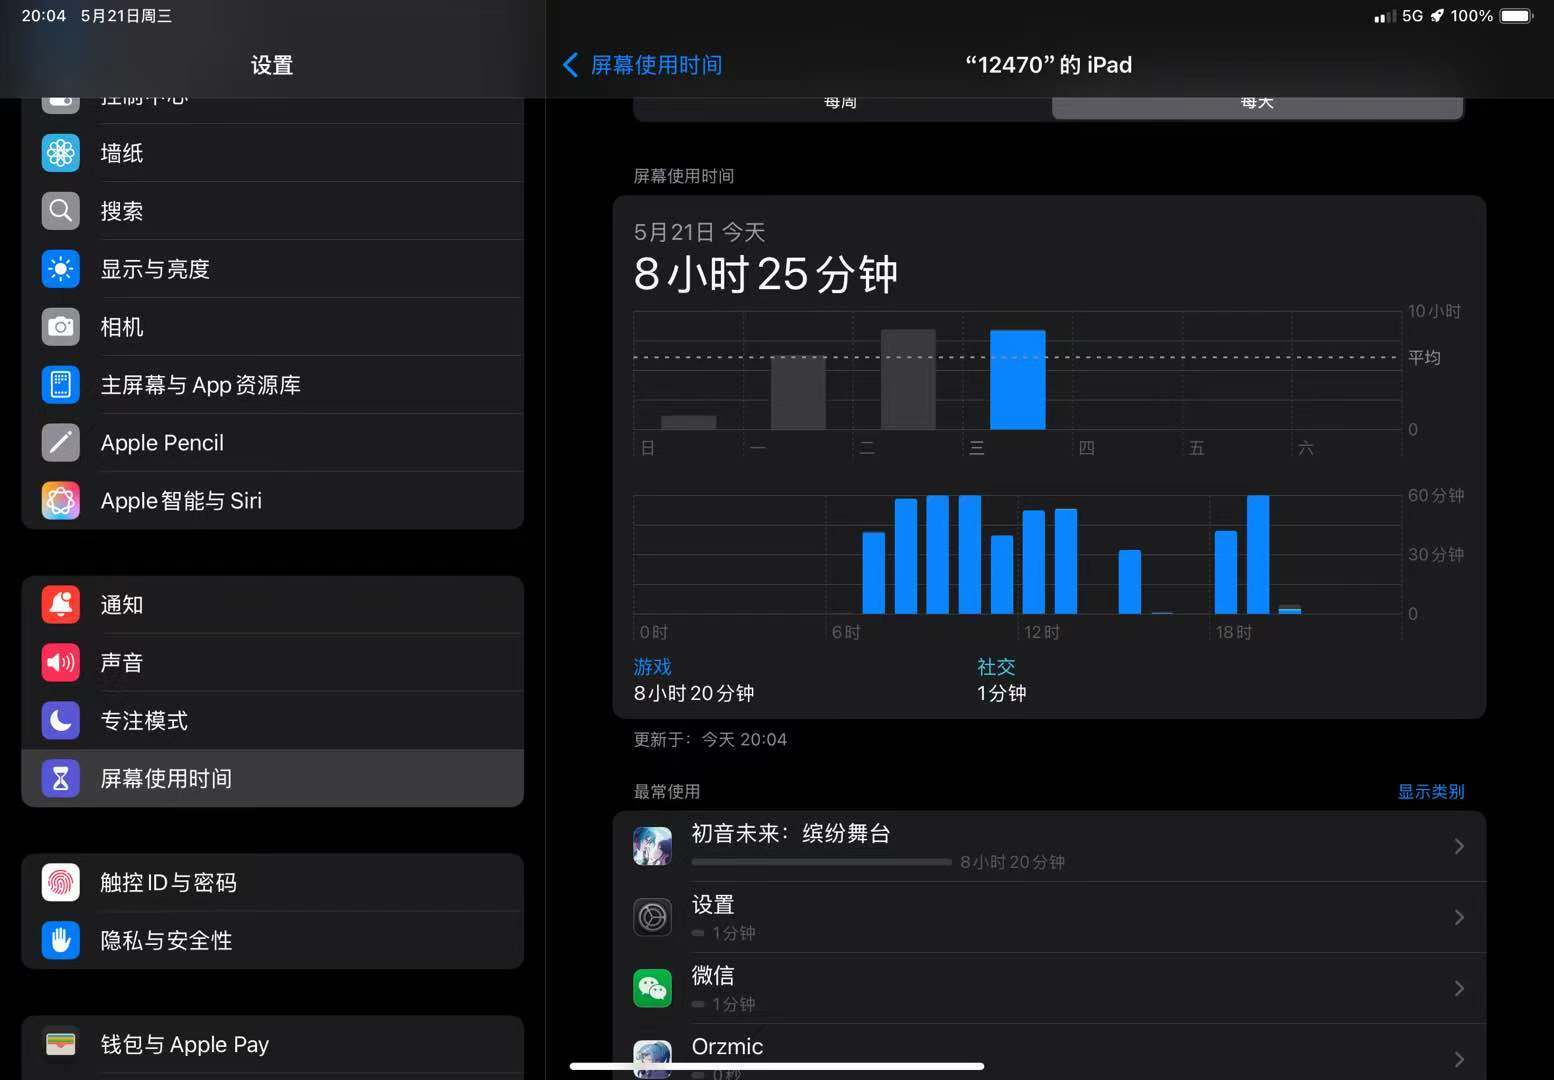Tap 显示类别 link
This screenshot has width=1554, height=1080.
click(1430, 792)
